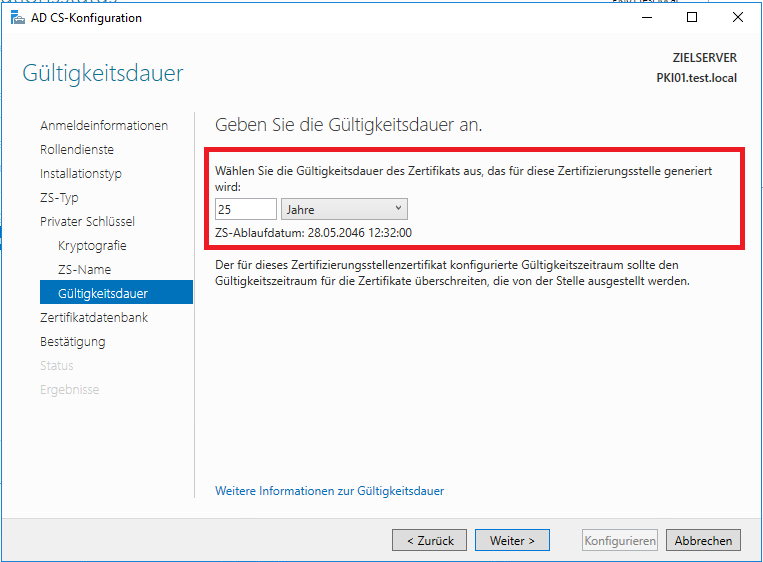
Task: Open the Installationstyp step
Action: pos(81,174)
